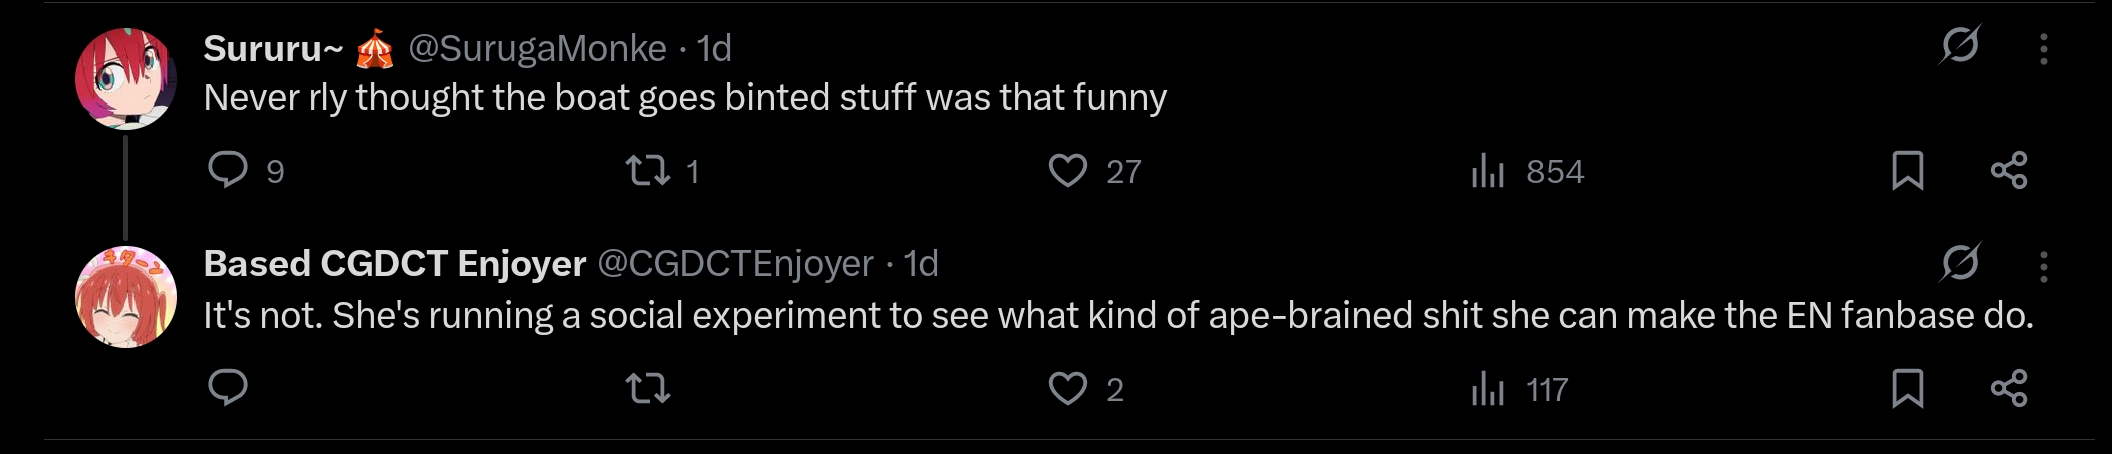This screenshot has height=454, width=2112.
Task: Like Based CGDCT Enjoyer's reply
Action: click(x=1067, y=388)
